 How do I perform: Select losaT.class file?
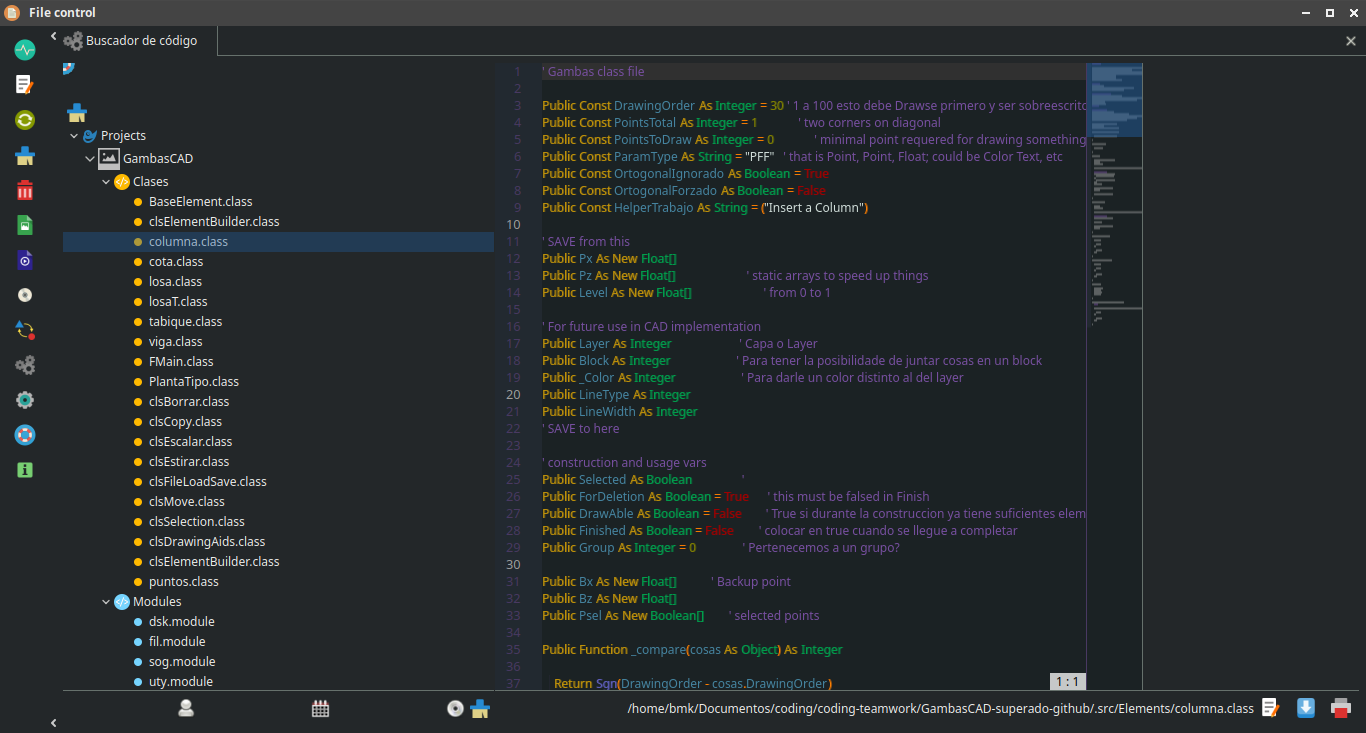click(178, 302)
